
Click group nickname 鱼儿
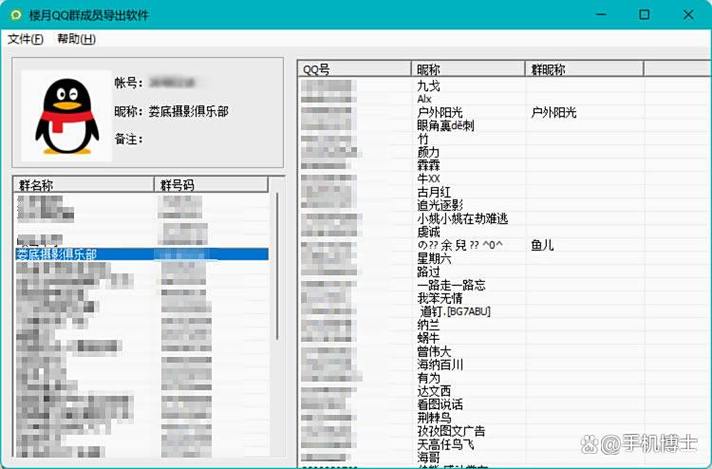click(542, 246)
